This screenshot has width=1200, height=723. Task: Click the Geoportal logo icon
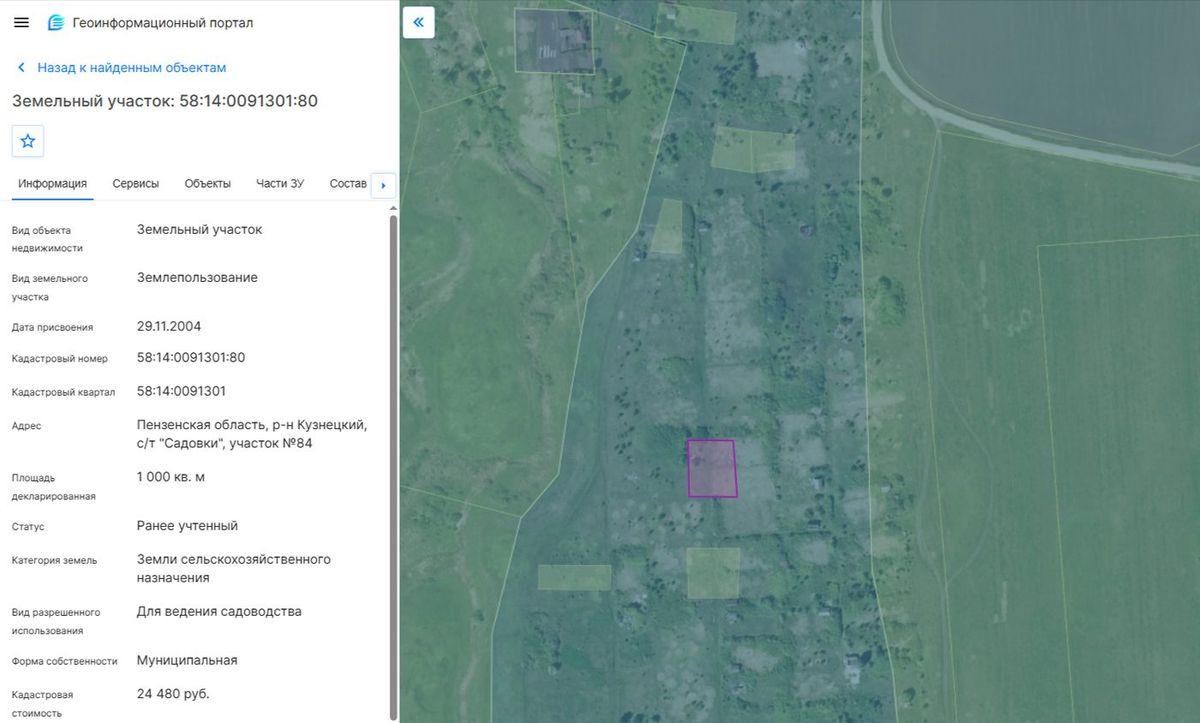pyautogui.click(x=56, y=22)
